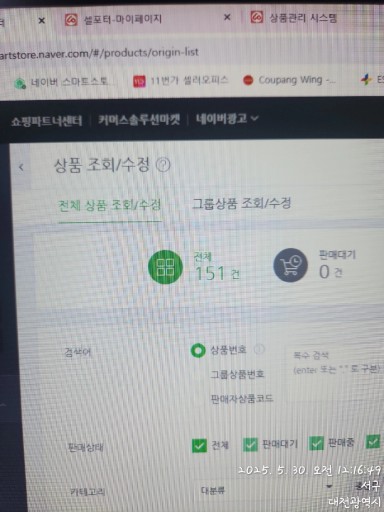Toggle the 판매대기 checkbox
The image size is (384, 512).
(250, 444)
